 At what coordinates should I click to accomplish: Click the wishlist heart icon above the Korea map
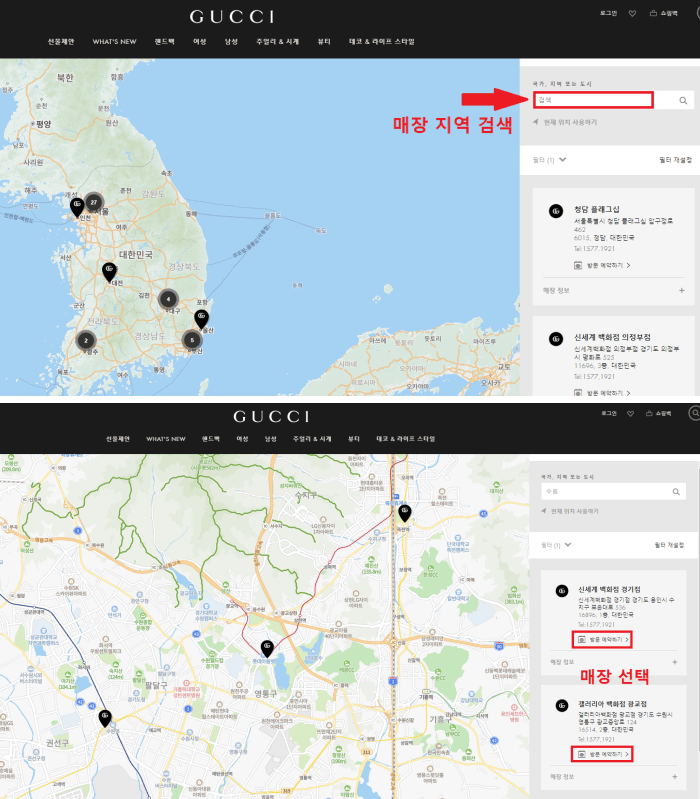pos(632,14)
